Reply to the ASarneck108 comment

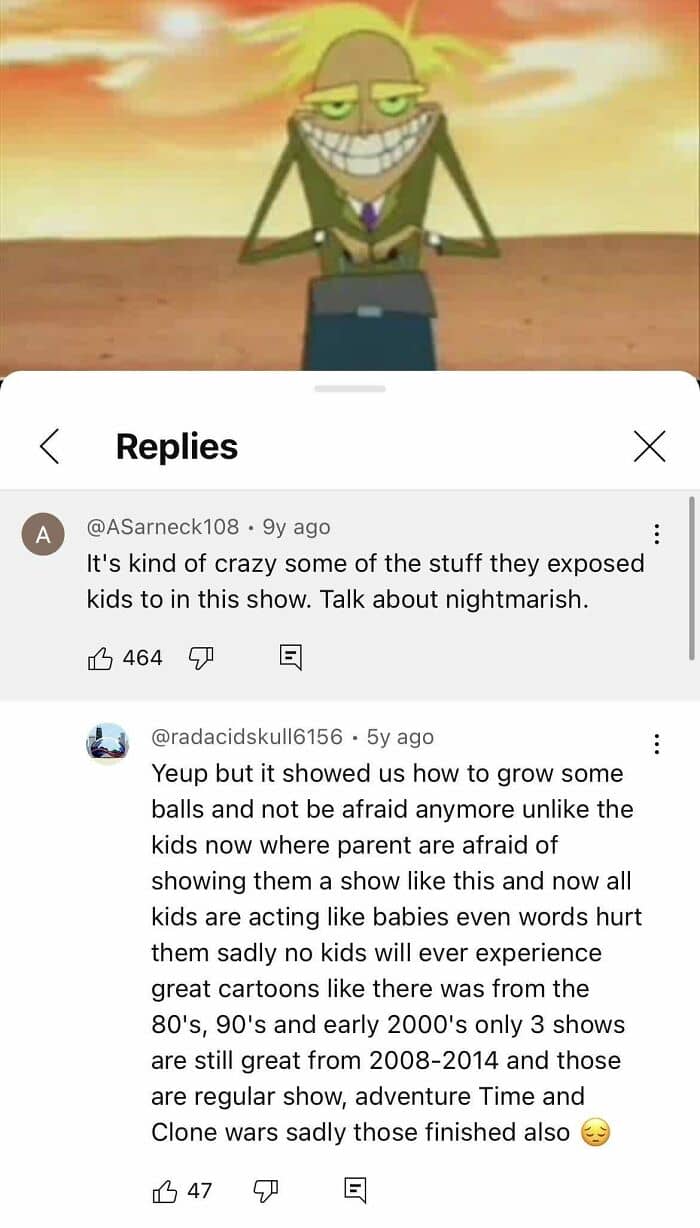click(x=290, y=658)
